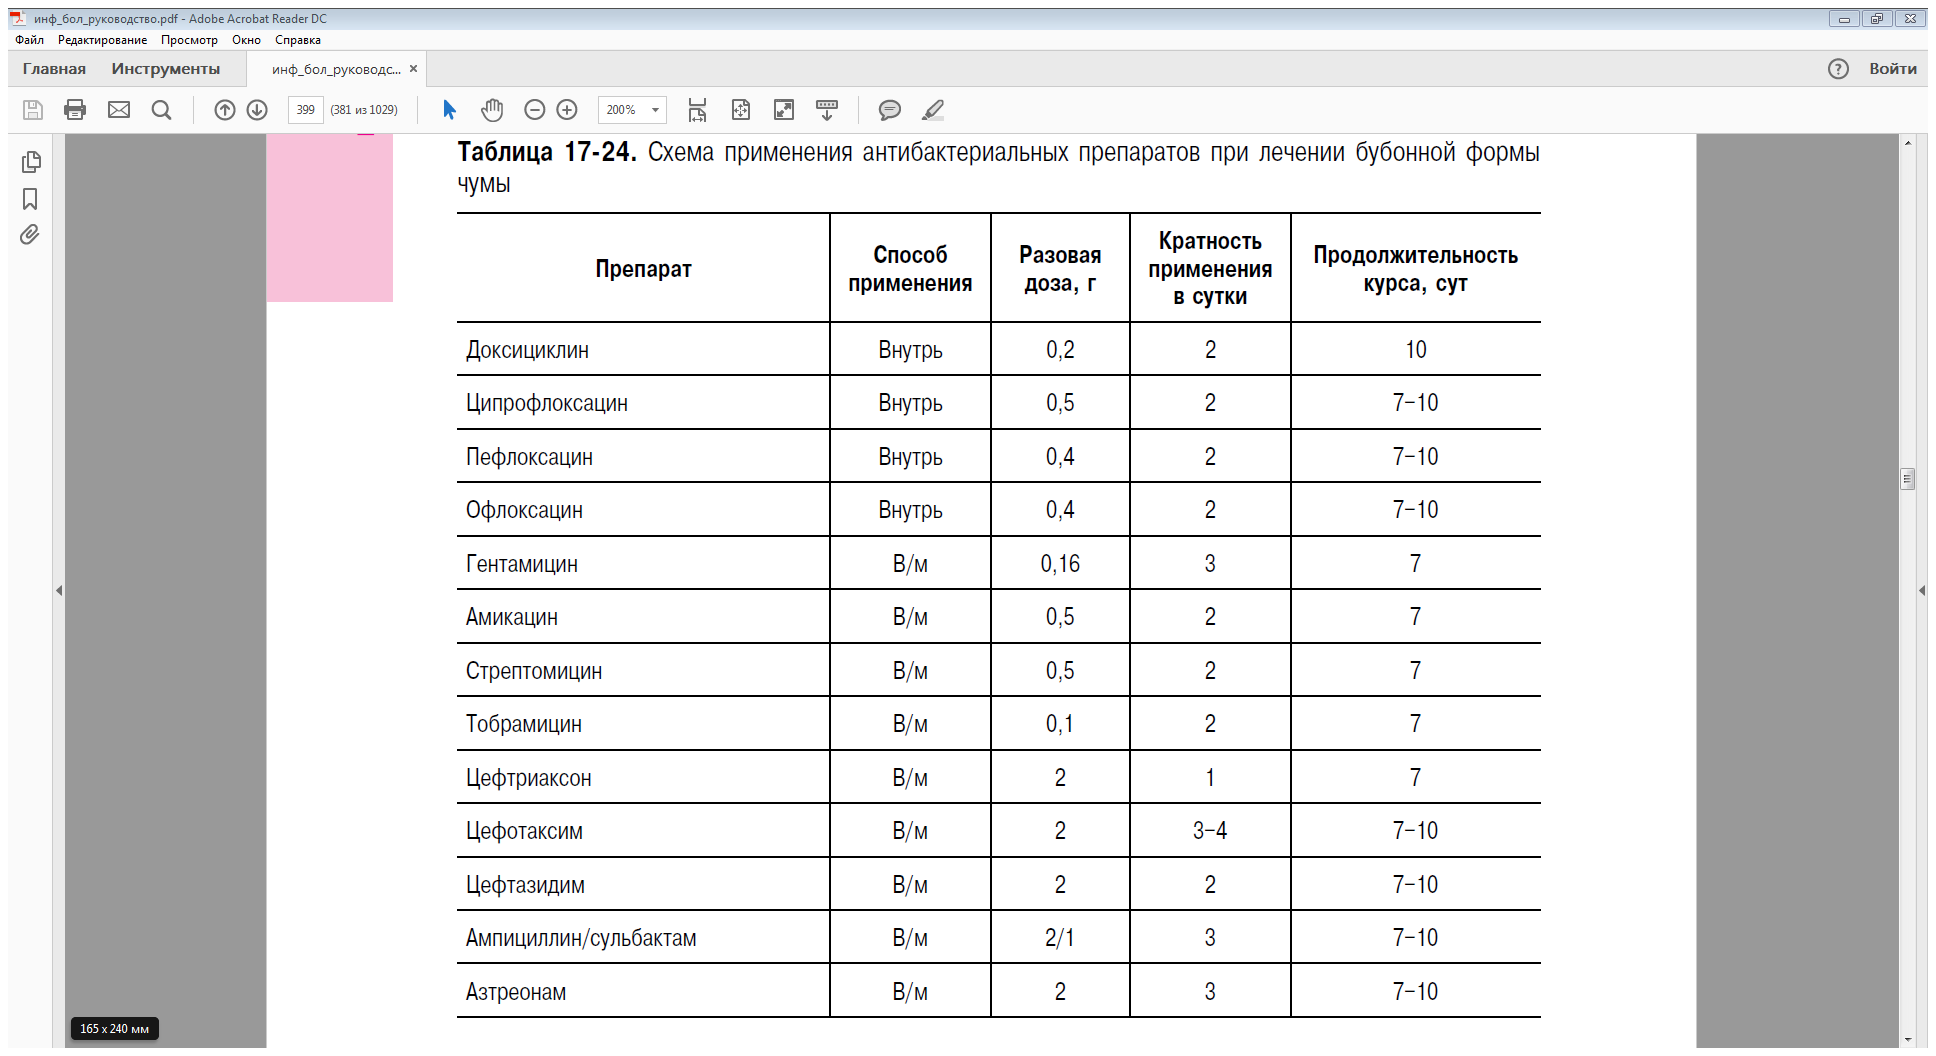Open the help question mark icon
The width and height of the screenshot is (1936, 1056).
tap(1838, 69)
